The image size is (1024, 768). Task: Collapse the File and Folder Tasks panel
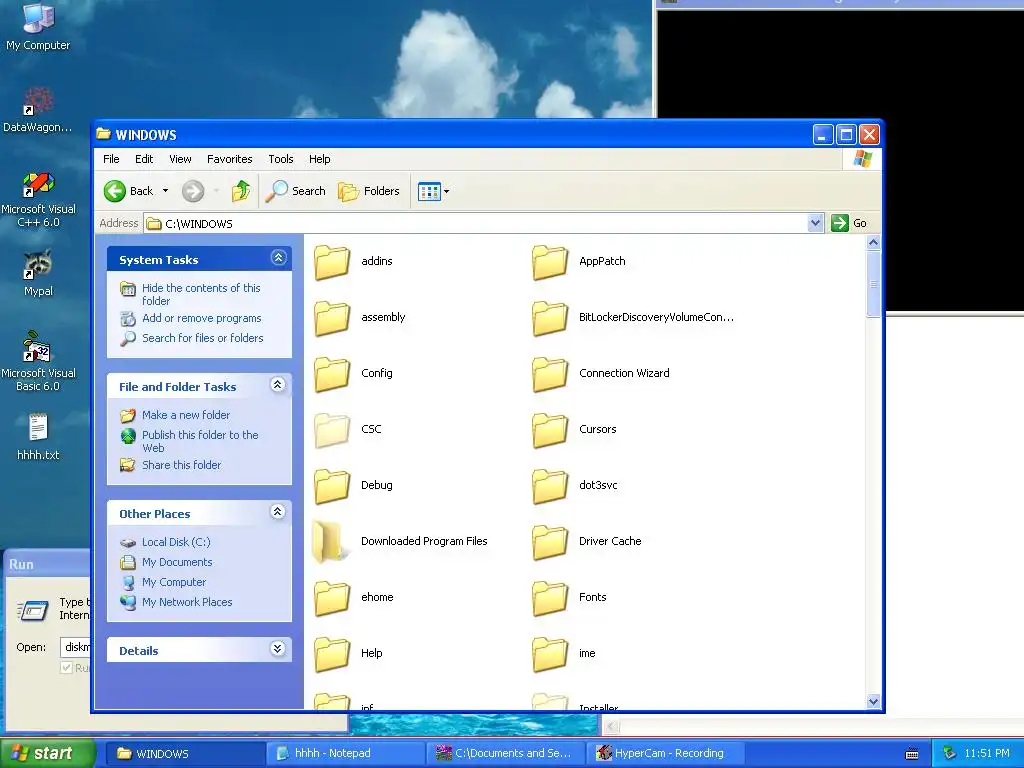(278, 385)
